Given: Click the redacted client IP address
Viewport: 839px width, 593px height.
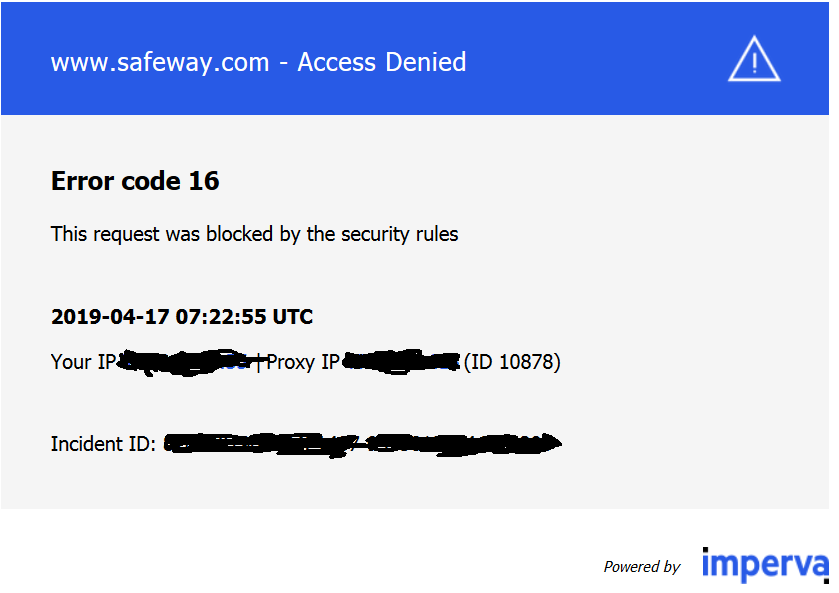Looking at the screenshot, I should (x=185, y=362).
